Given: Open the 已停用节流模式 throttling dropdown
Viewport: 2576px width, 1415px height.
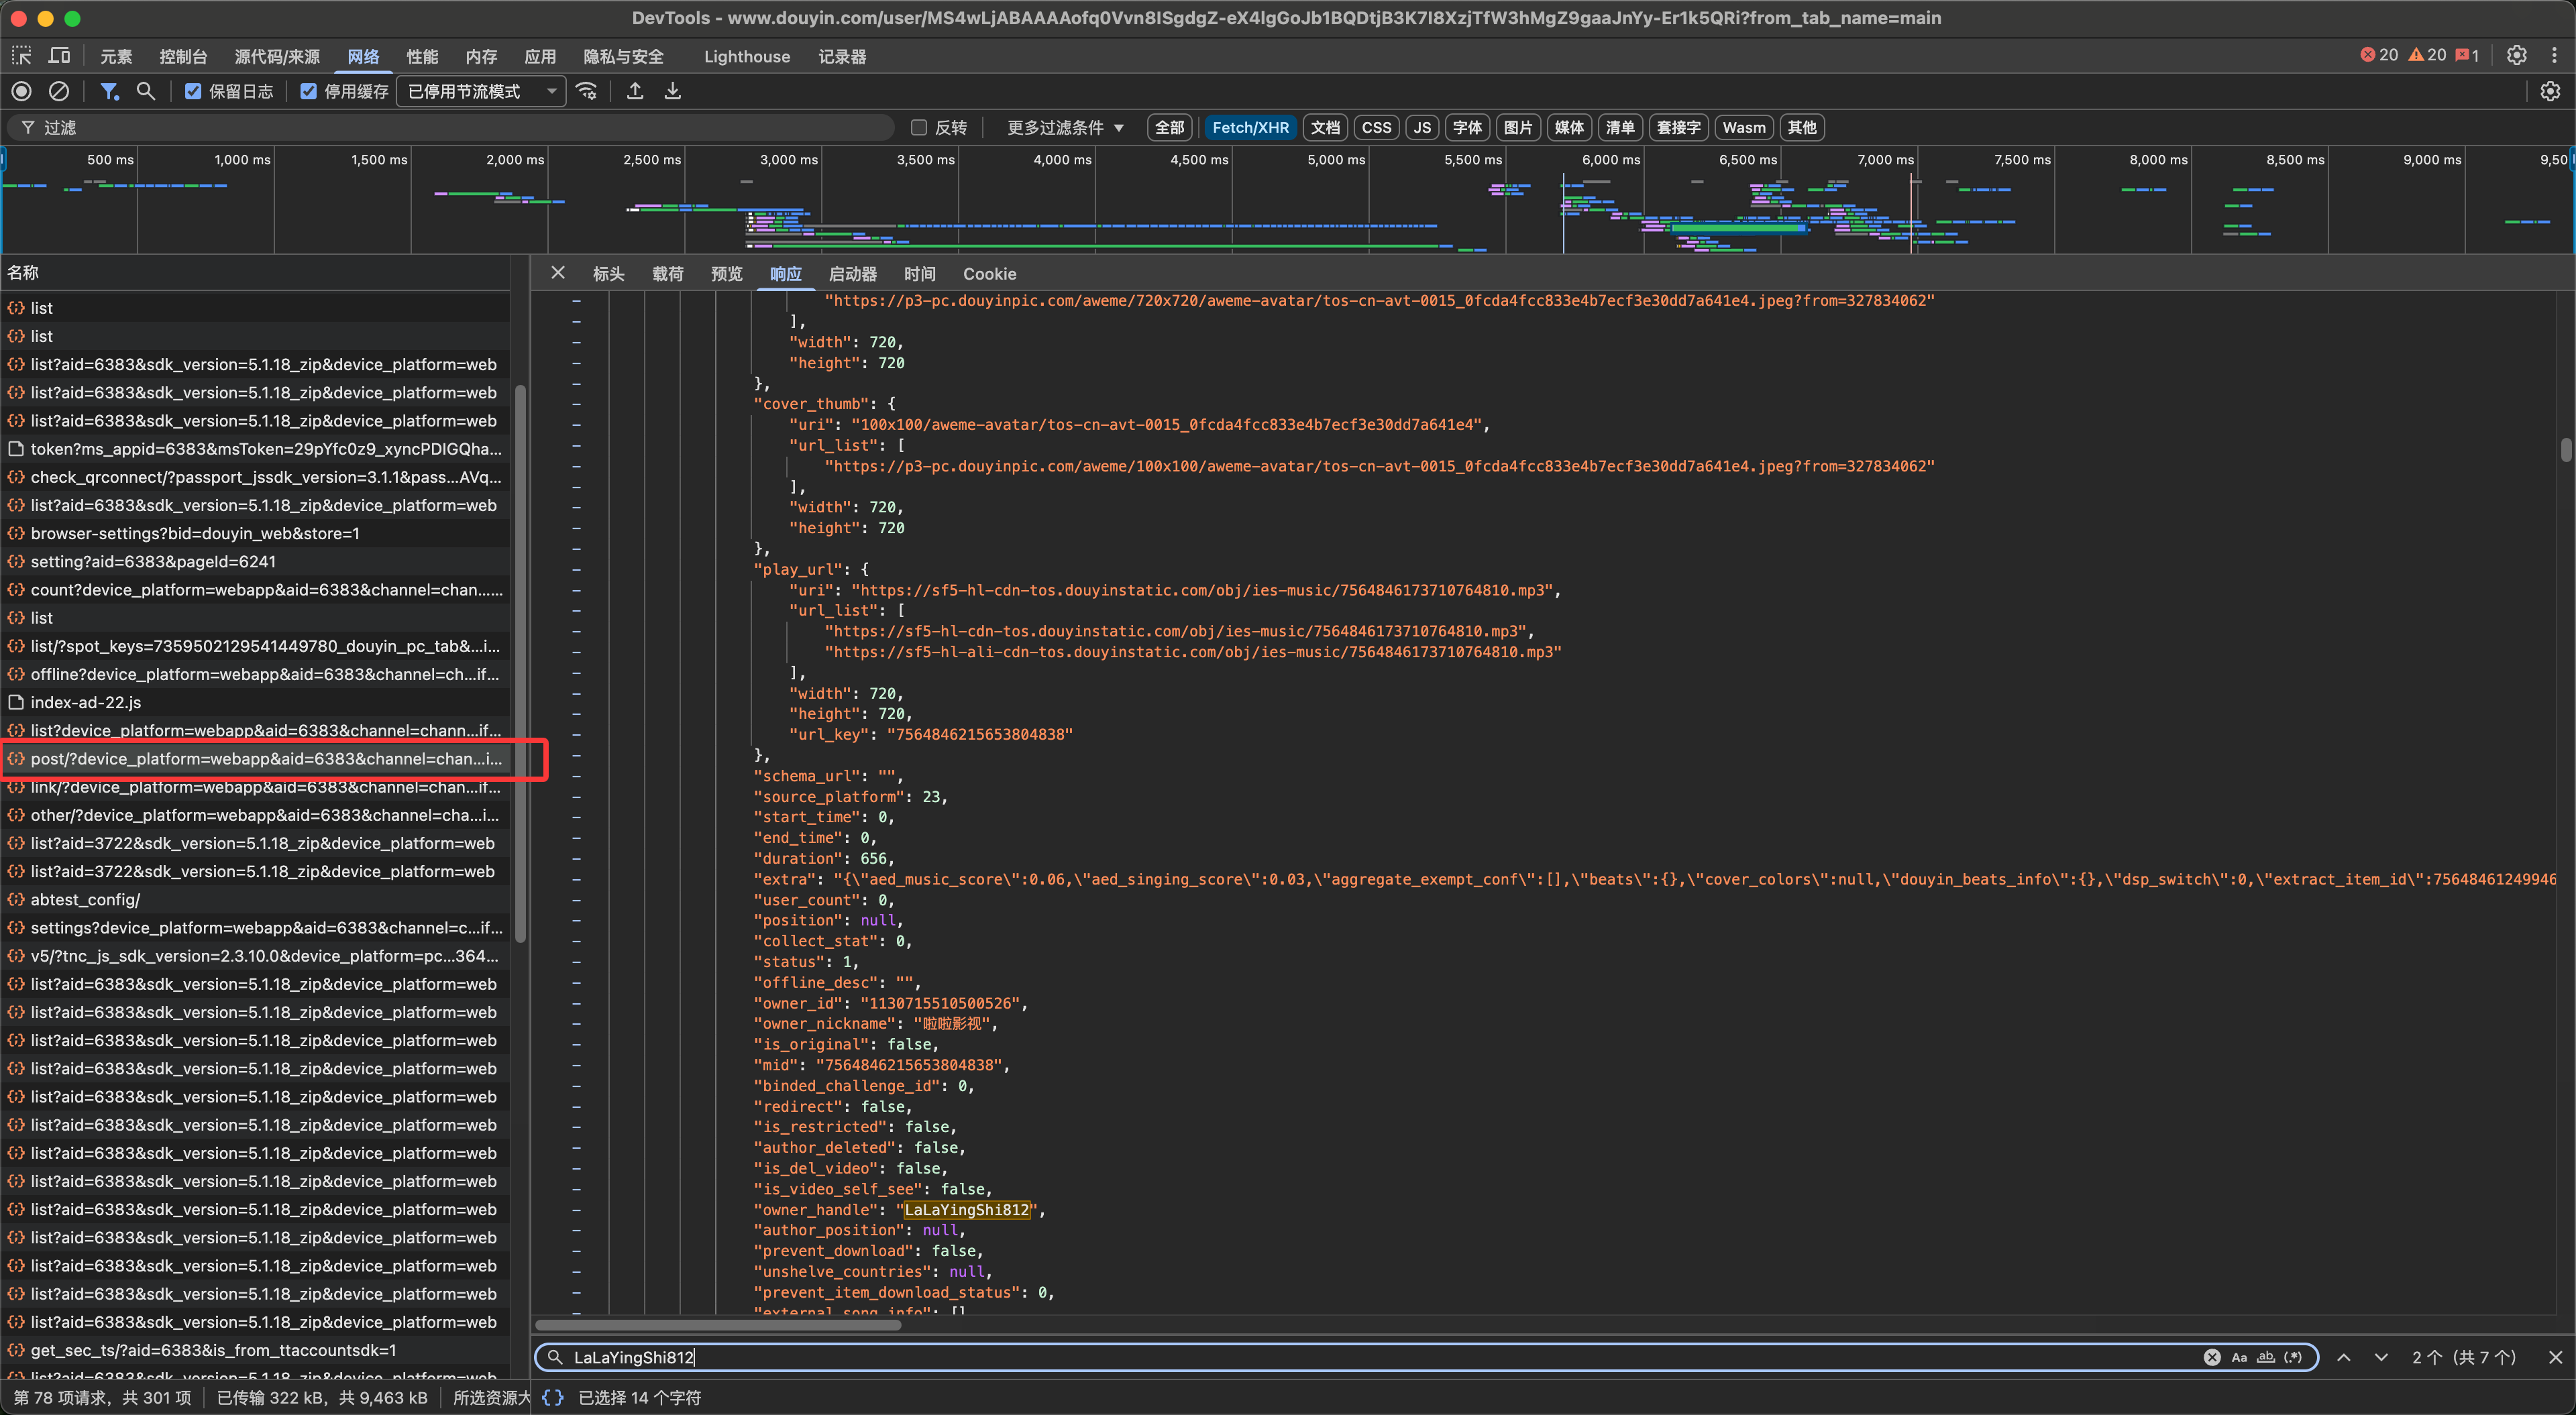Looking at the screenshot, I should point(481,91).
